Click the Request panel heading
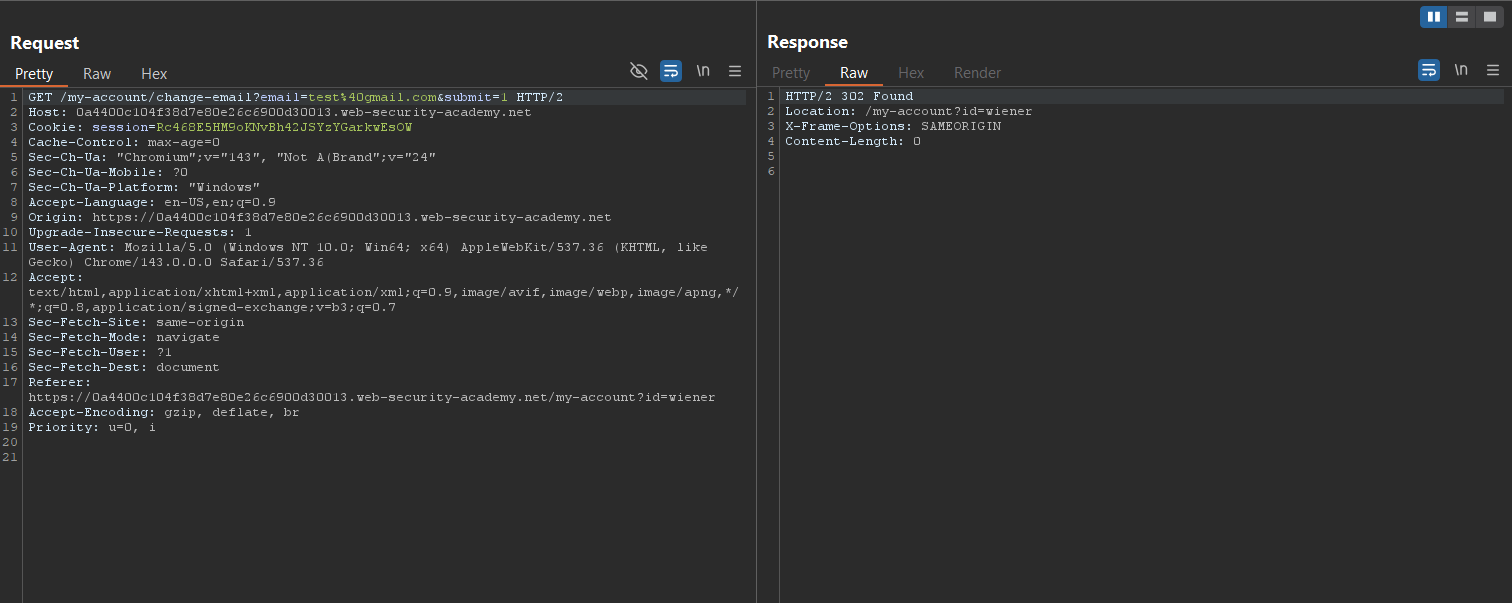The image size is (1512, 603). coord(45,43)
